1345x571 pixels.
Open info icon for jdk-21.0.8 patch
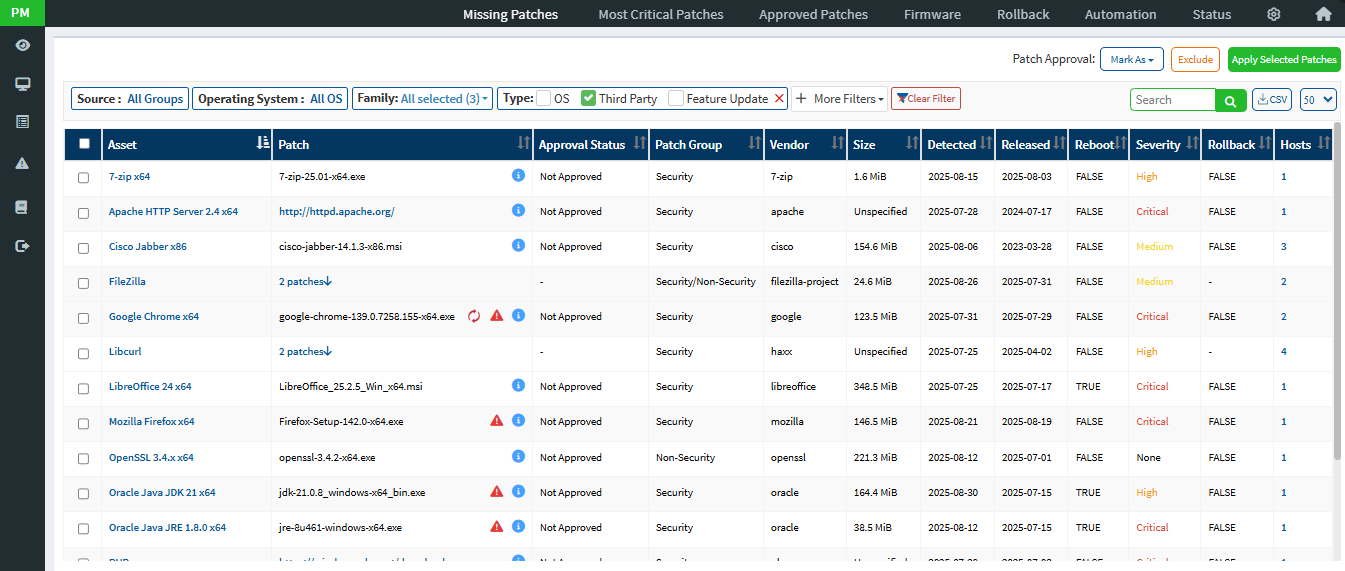518,491
